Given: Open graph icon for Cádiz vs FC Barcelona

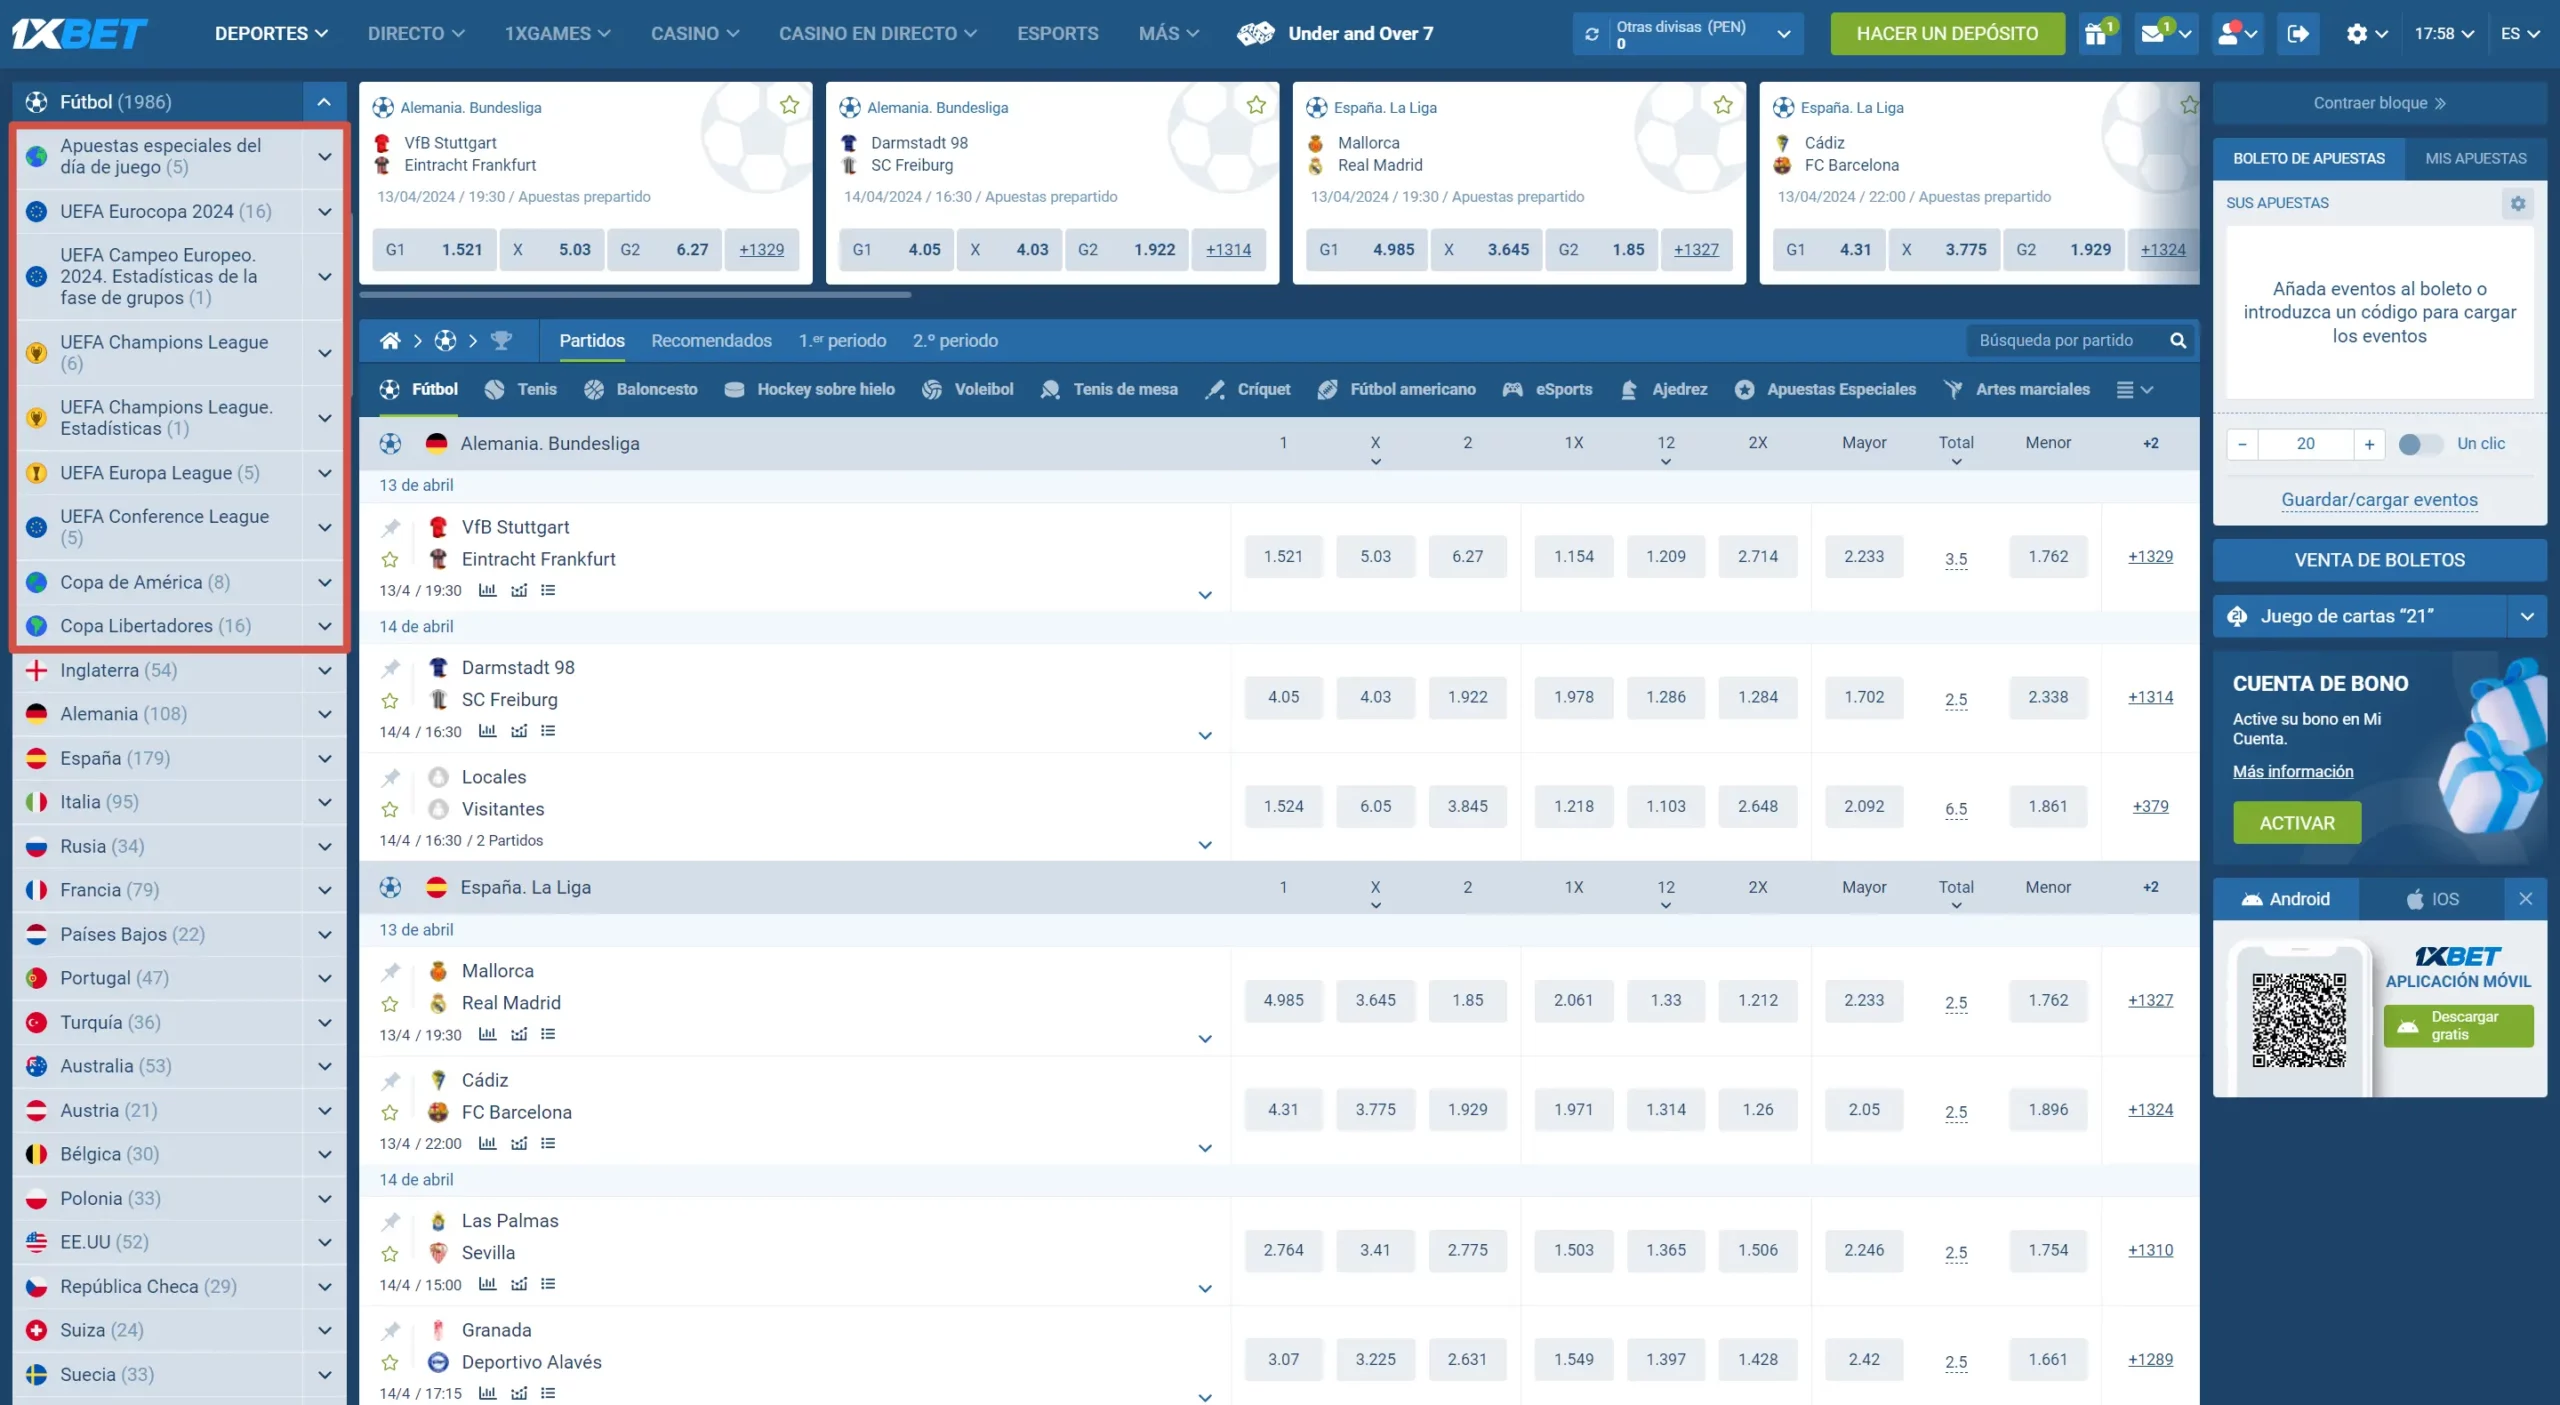Looking at the screenshot, I should click(519, 1143).
